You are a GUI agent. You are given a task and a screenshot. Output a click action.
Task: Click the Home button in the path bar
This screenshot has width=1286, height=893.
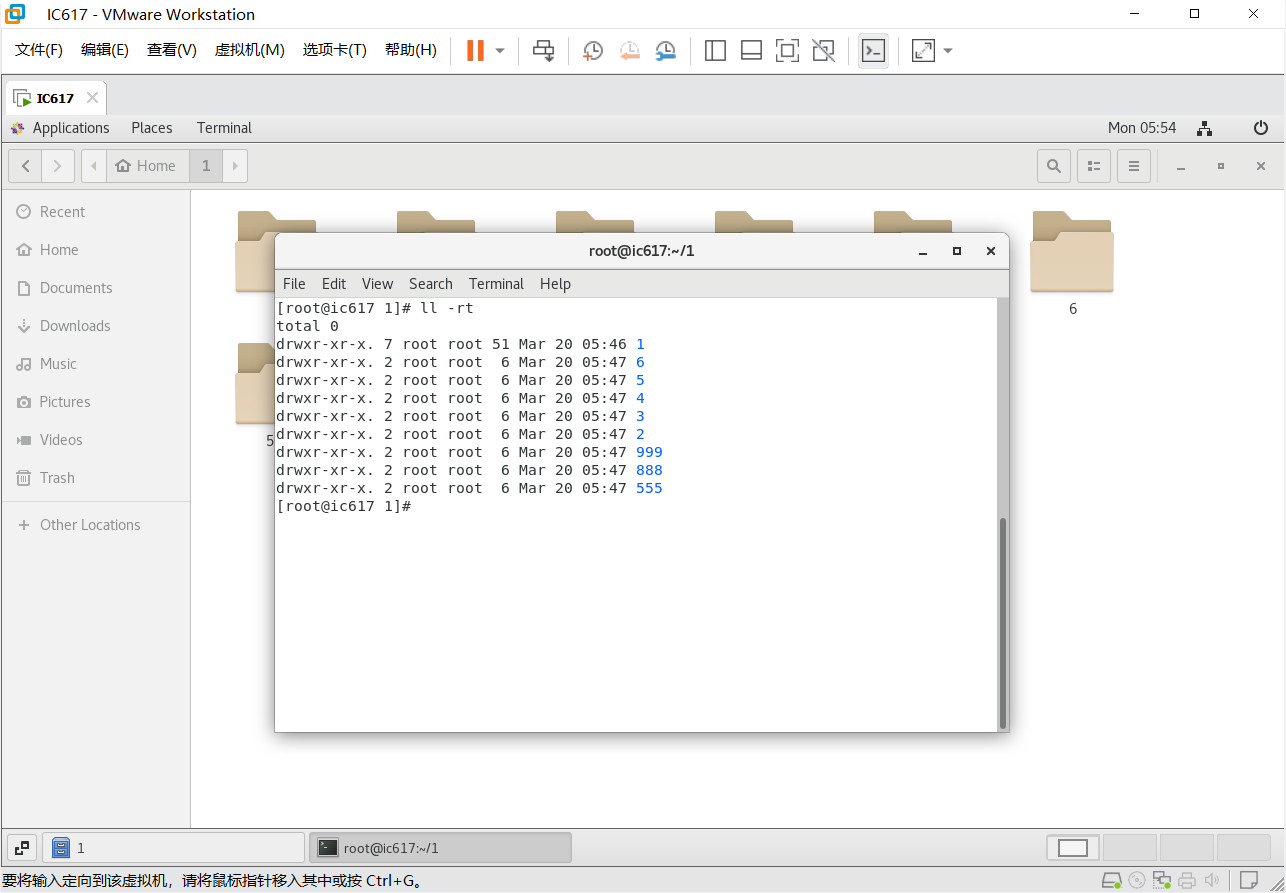point(147,166)
